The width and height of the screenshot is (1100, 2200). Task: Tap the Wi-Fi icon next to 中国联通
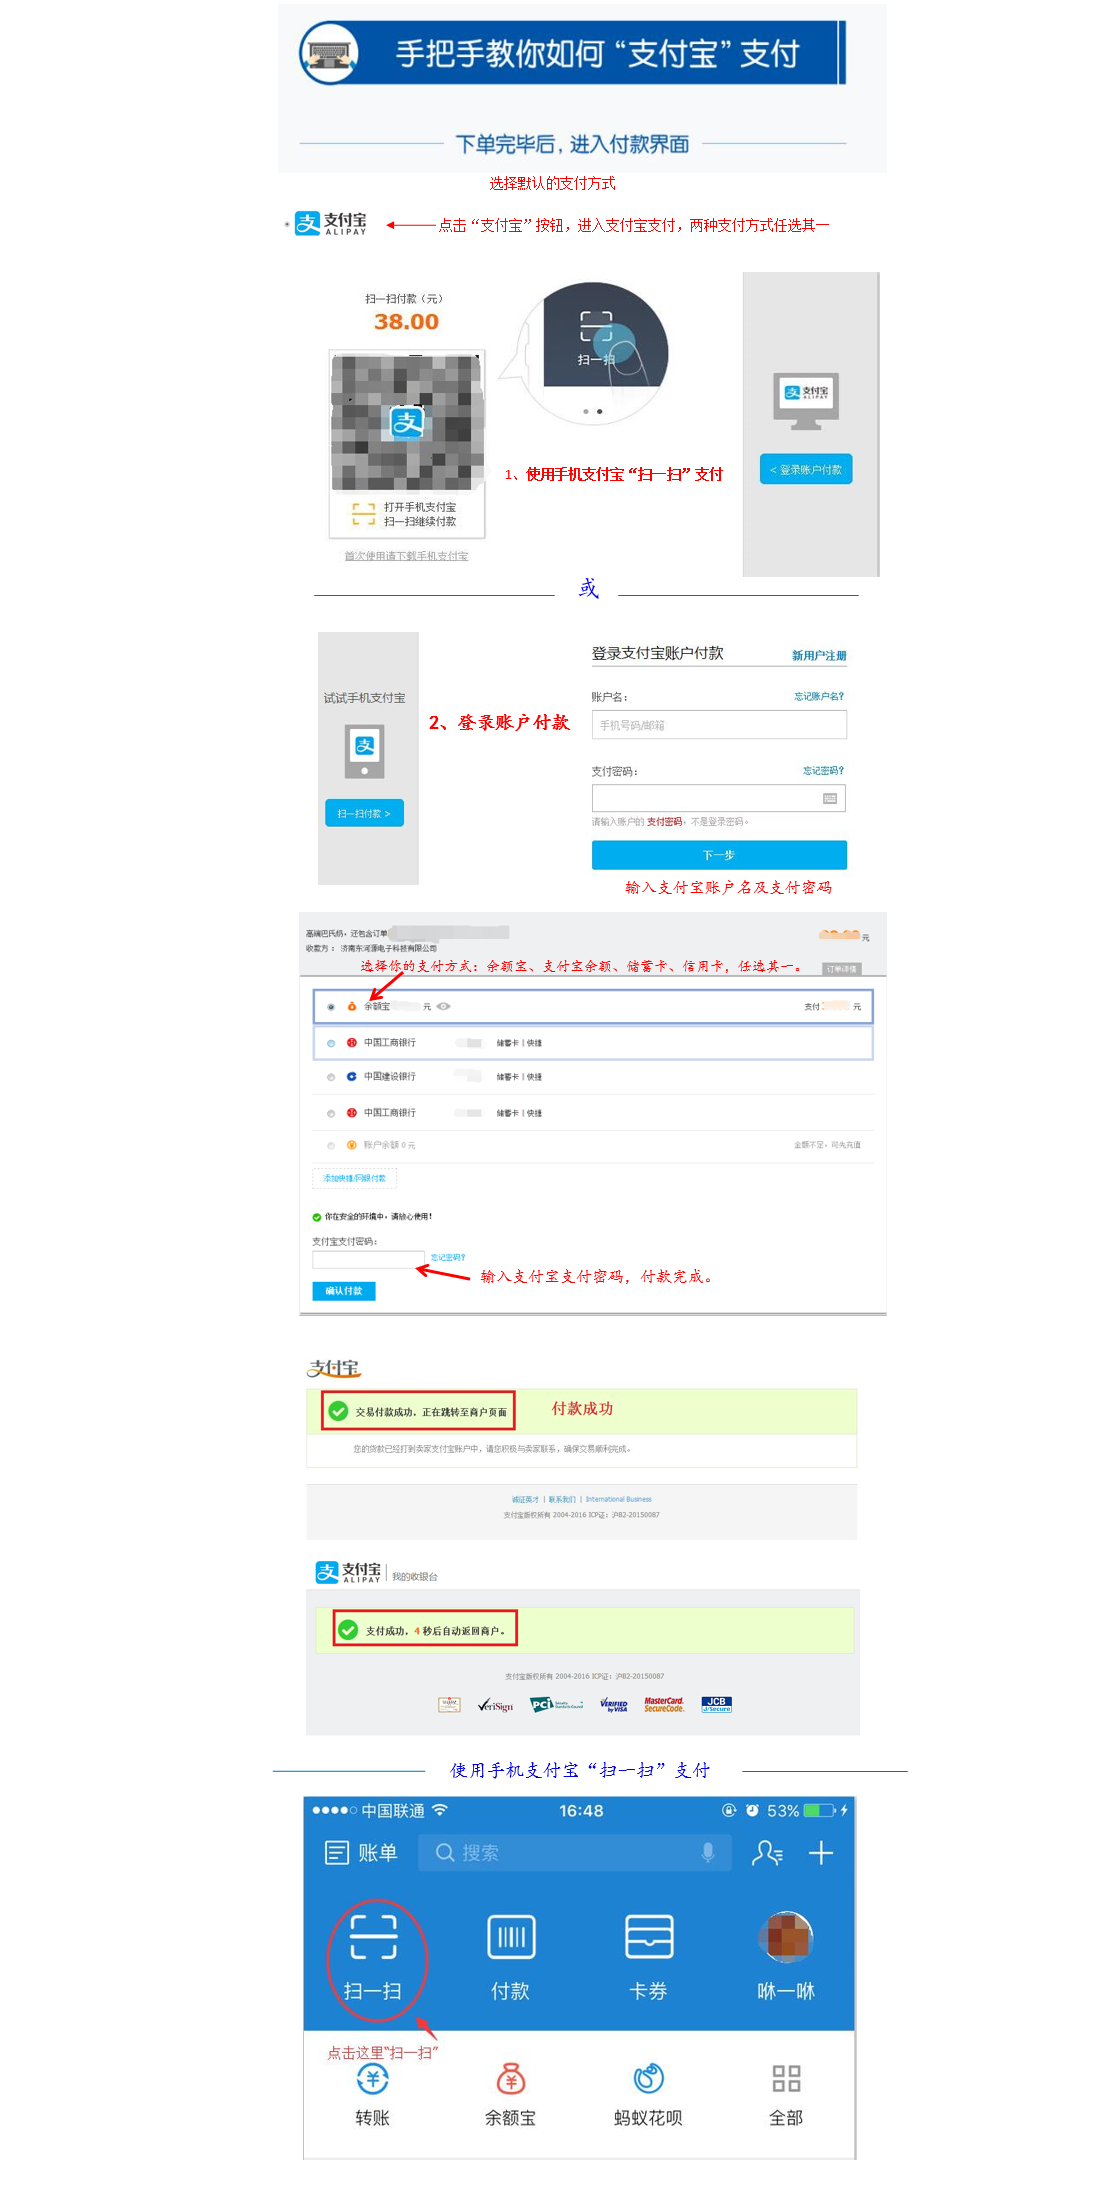440,1810
